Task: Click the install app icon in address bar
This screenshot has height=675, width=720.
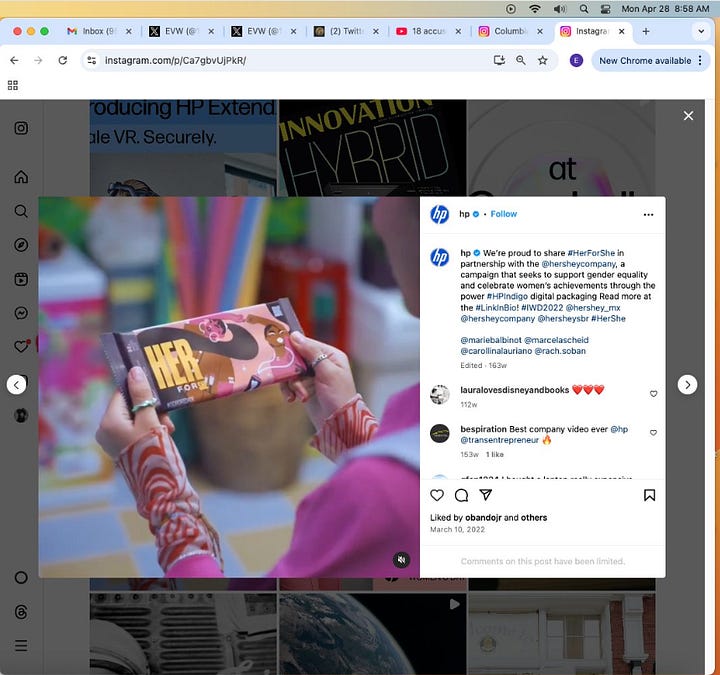Action: [499, 60]
